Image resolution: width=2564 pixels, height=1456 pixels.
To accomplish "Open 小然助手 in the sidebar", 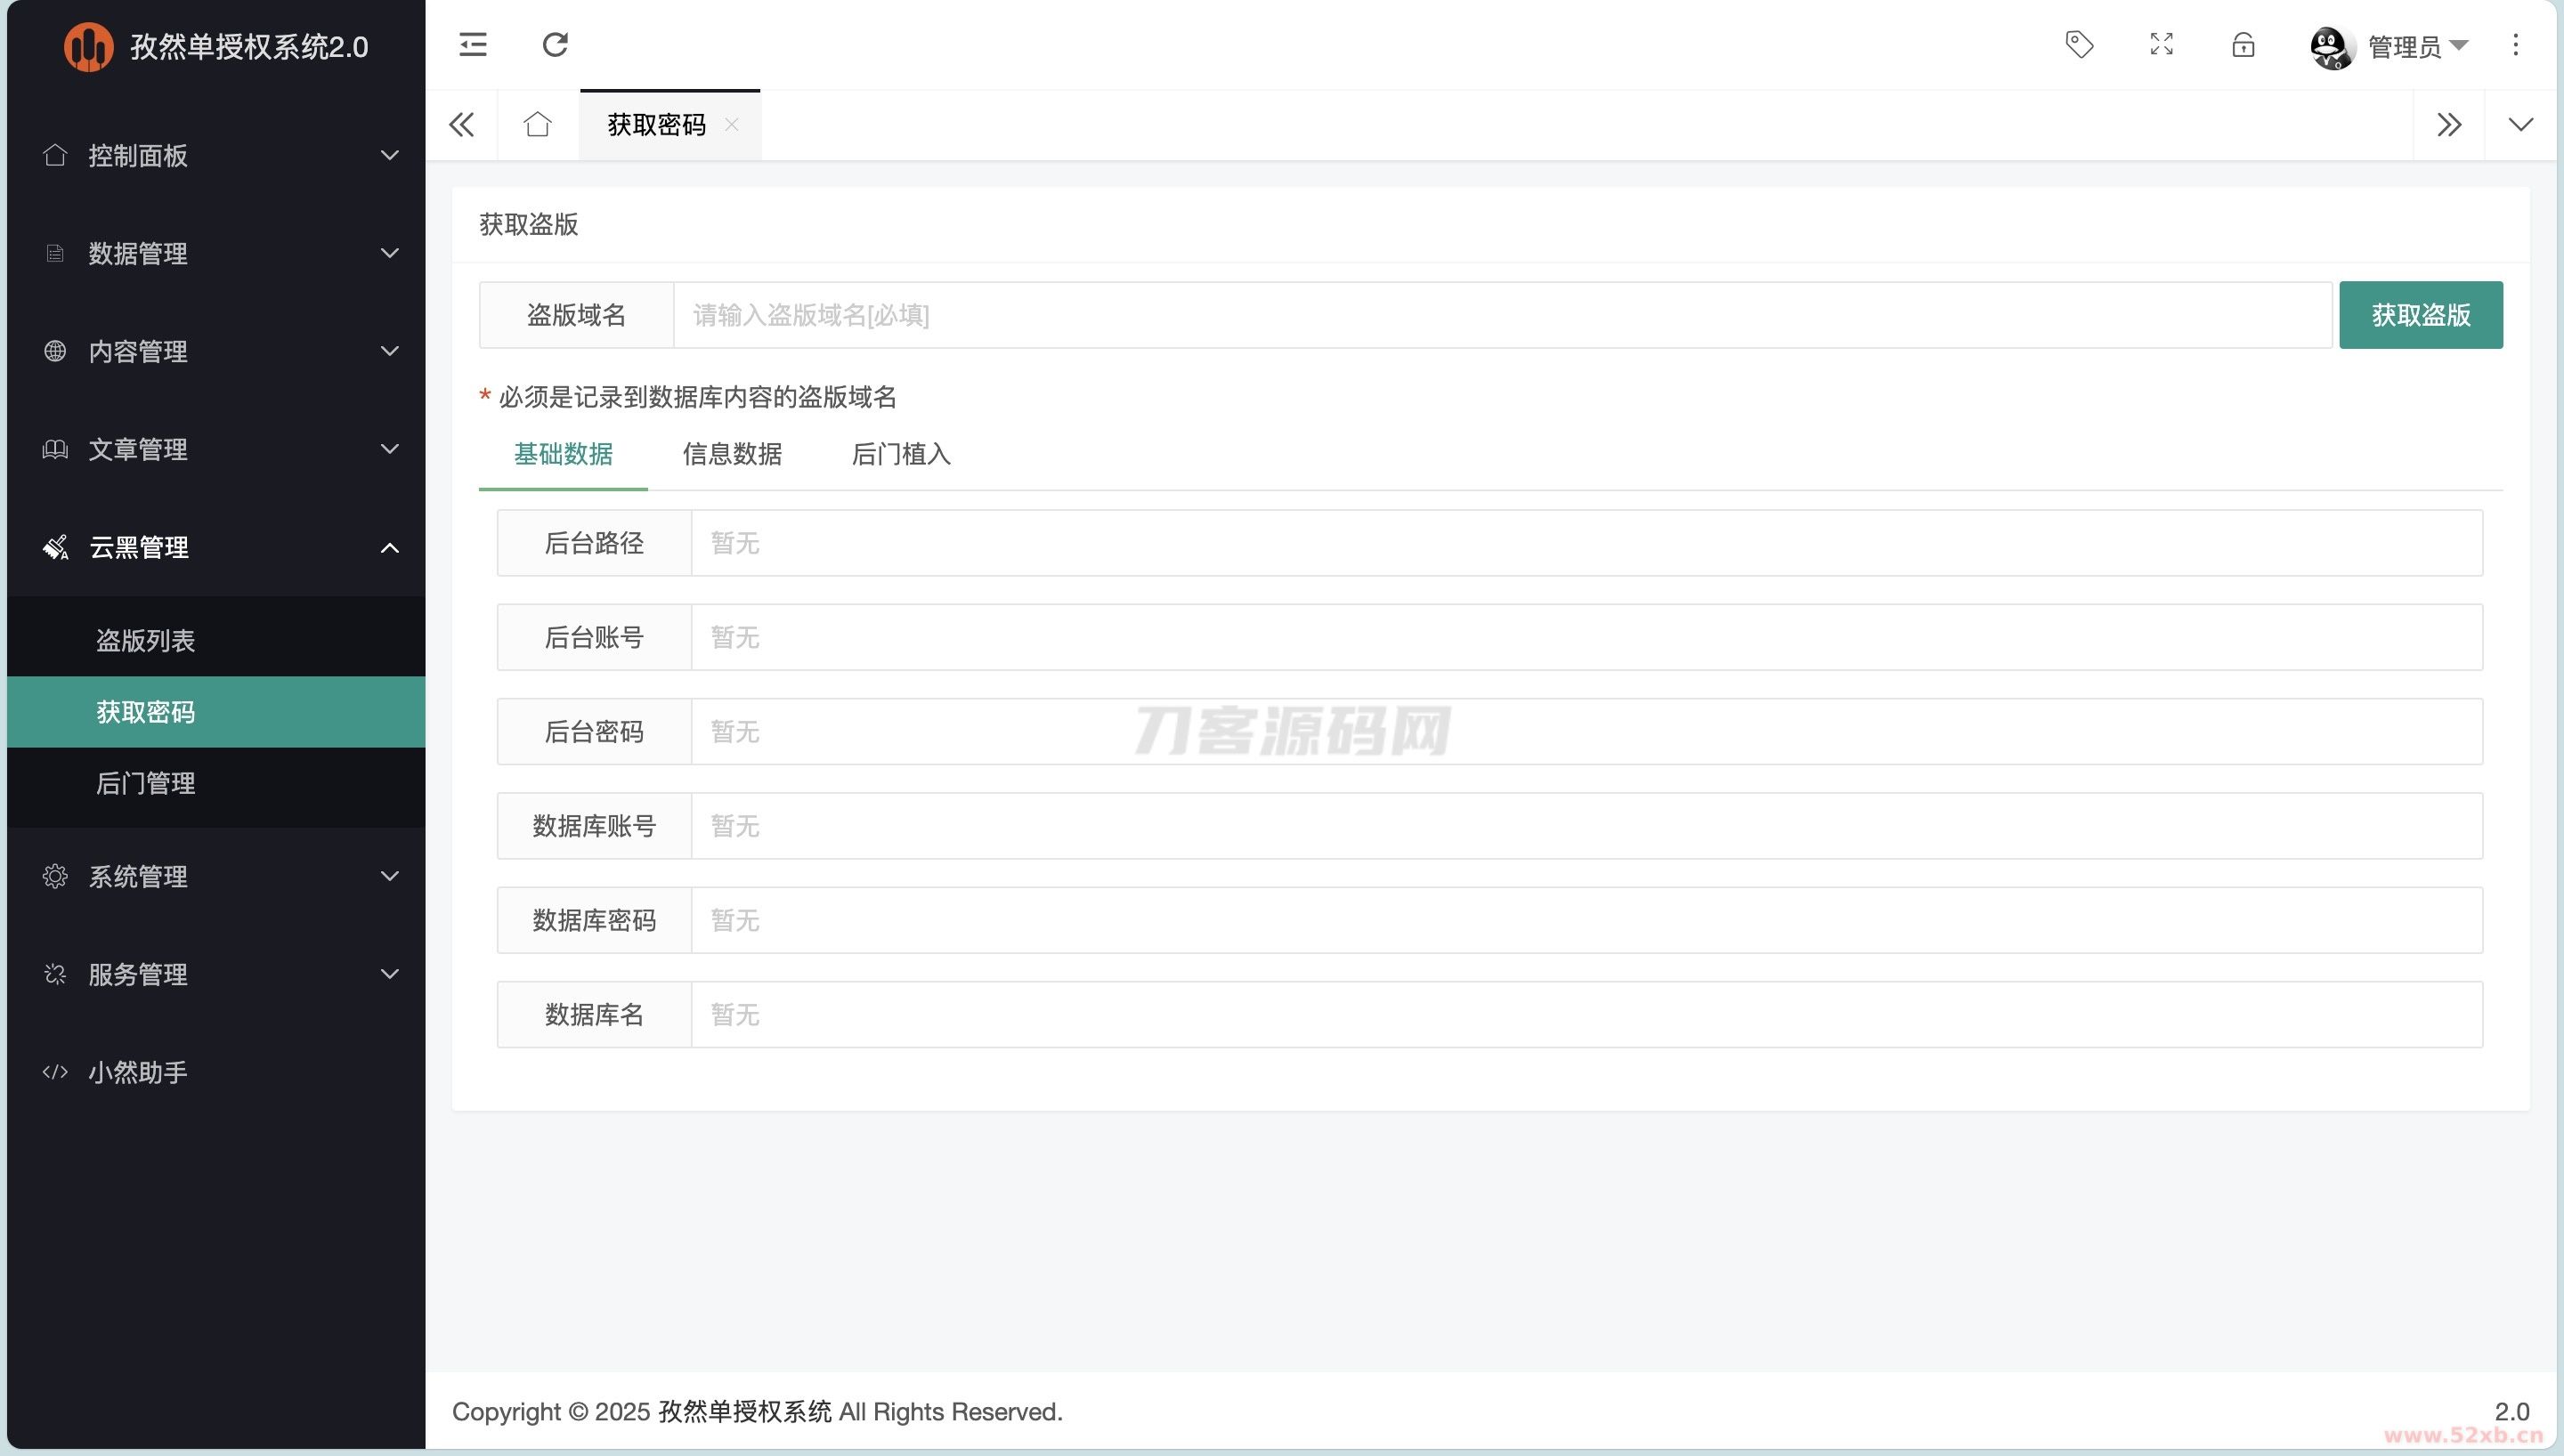I will 138,1072.
